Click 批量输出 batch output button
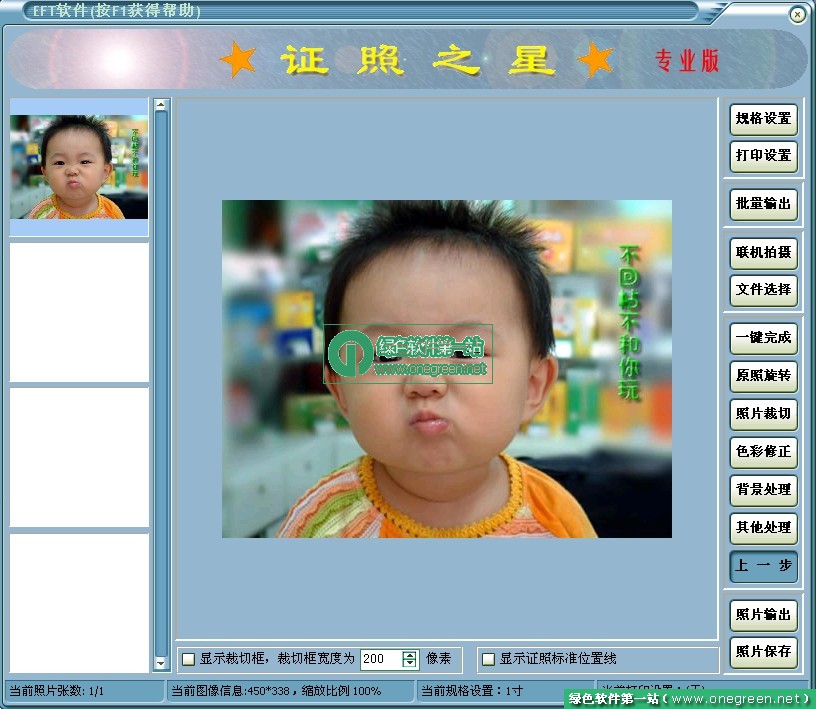 (763, 204)
